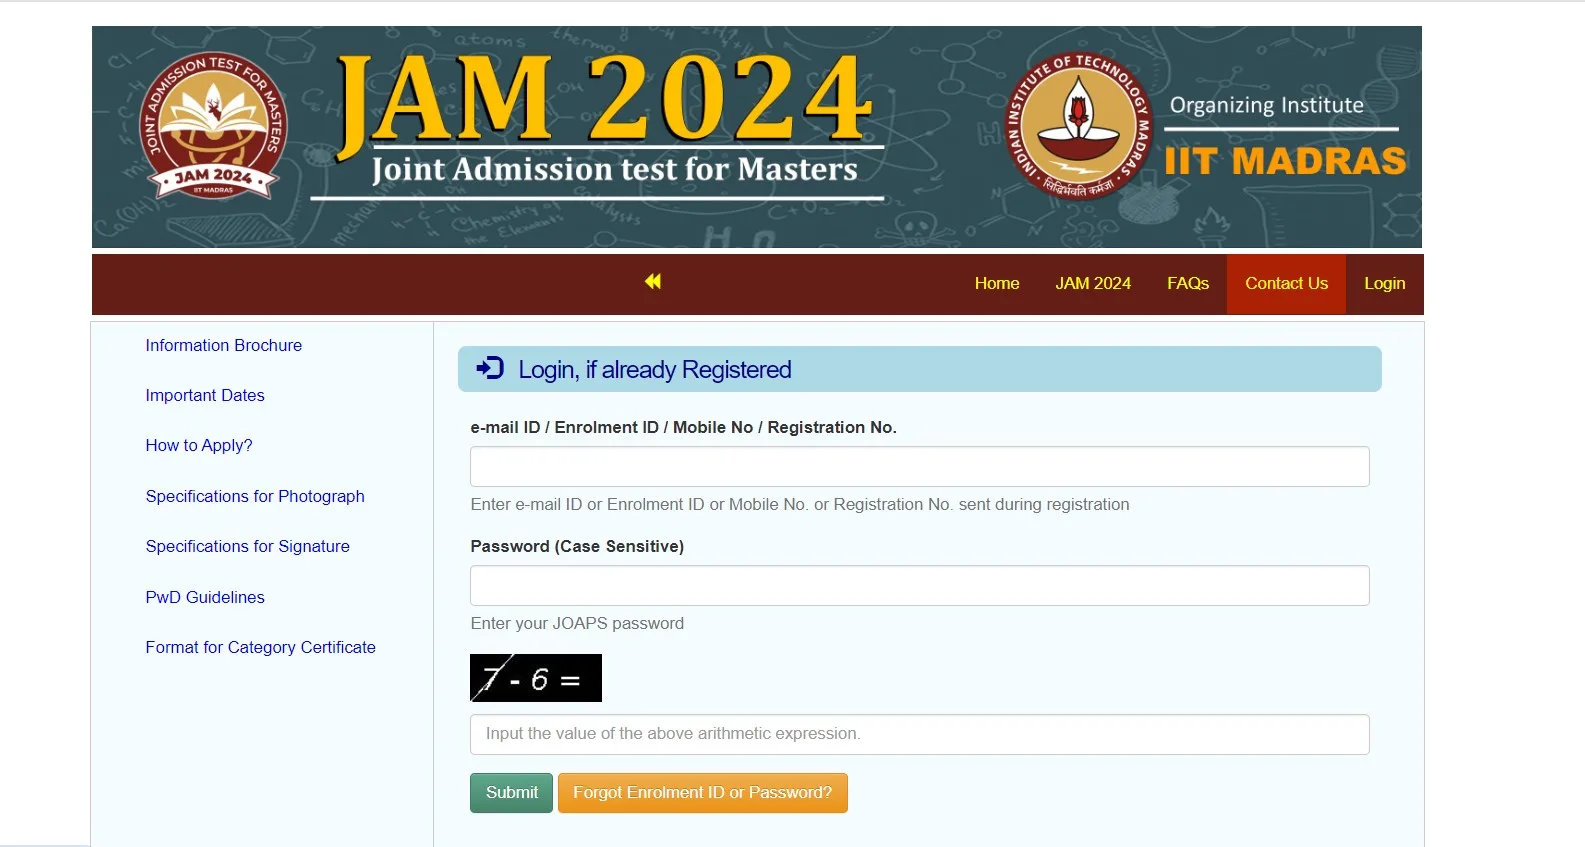Open Specifications for Photograph link
This screenshot has width=1585, height=847.
[255, 496]
